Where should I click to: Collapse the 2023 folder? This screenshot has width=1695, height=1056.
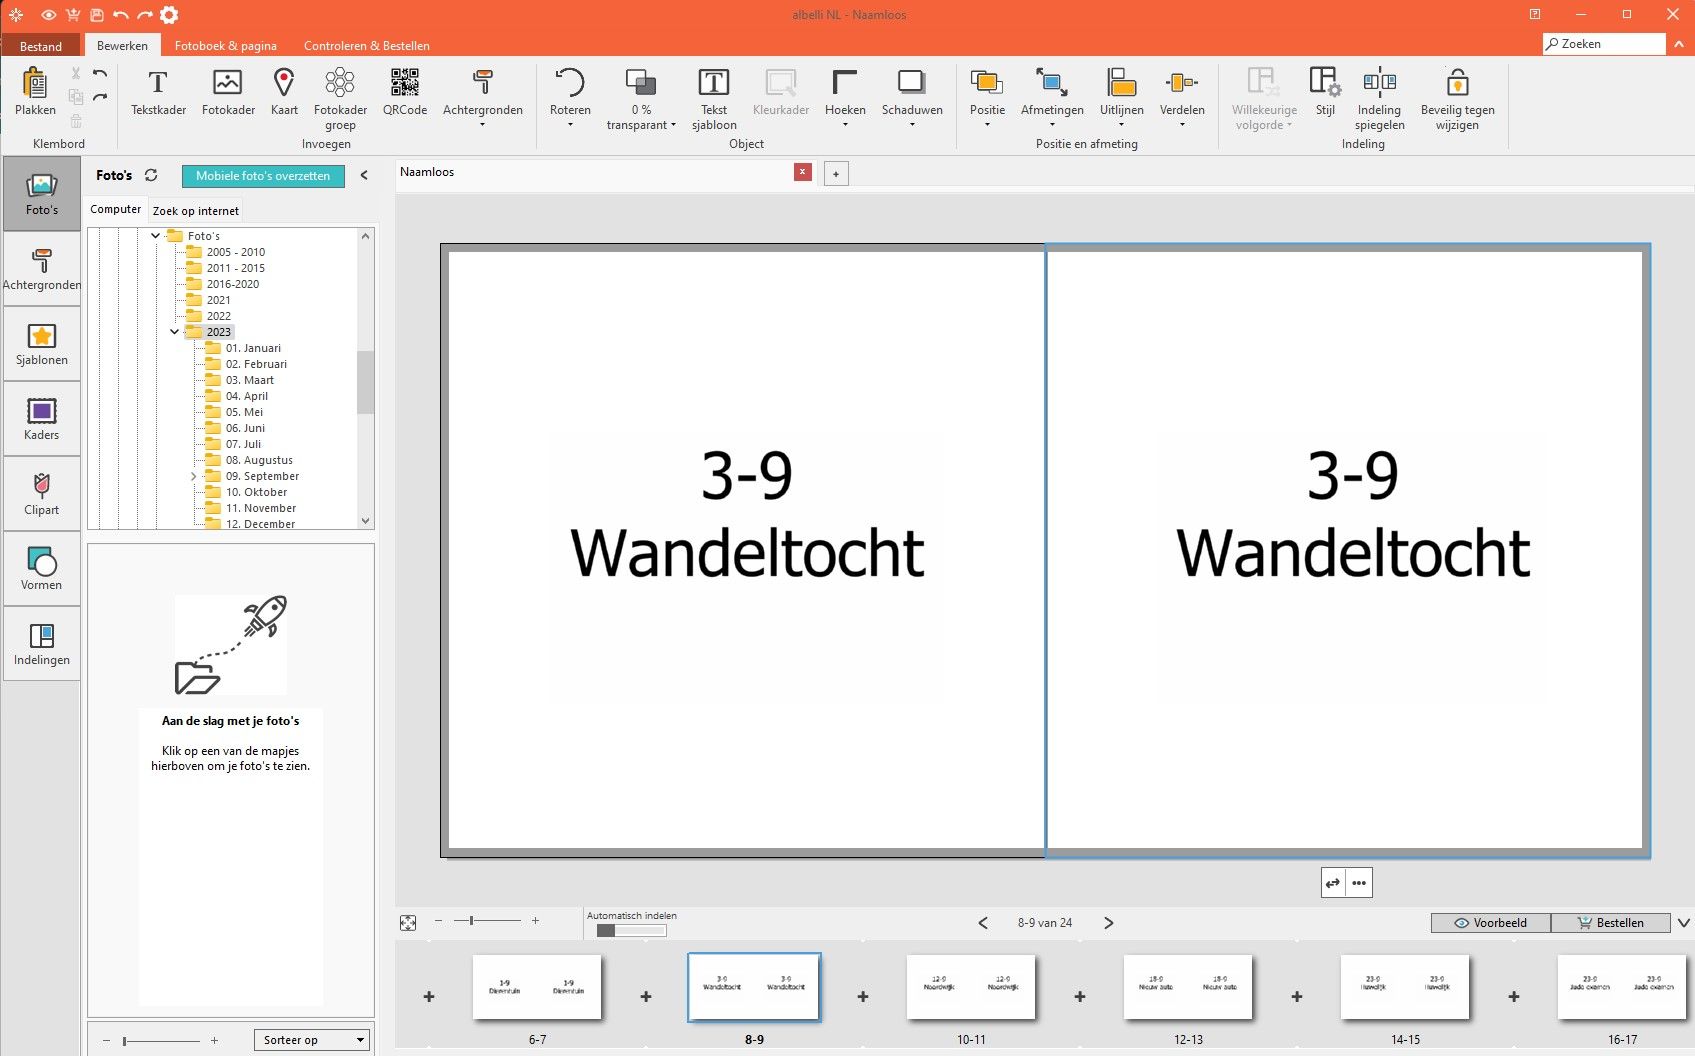174,332
